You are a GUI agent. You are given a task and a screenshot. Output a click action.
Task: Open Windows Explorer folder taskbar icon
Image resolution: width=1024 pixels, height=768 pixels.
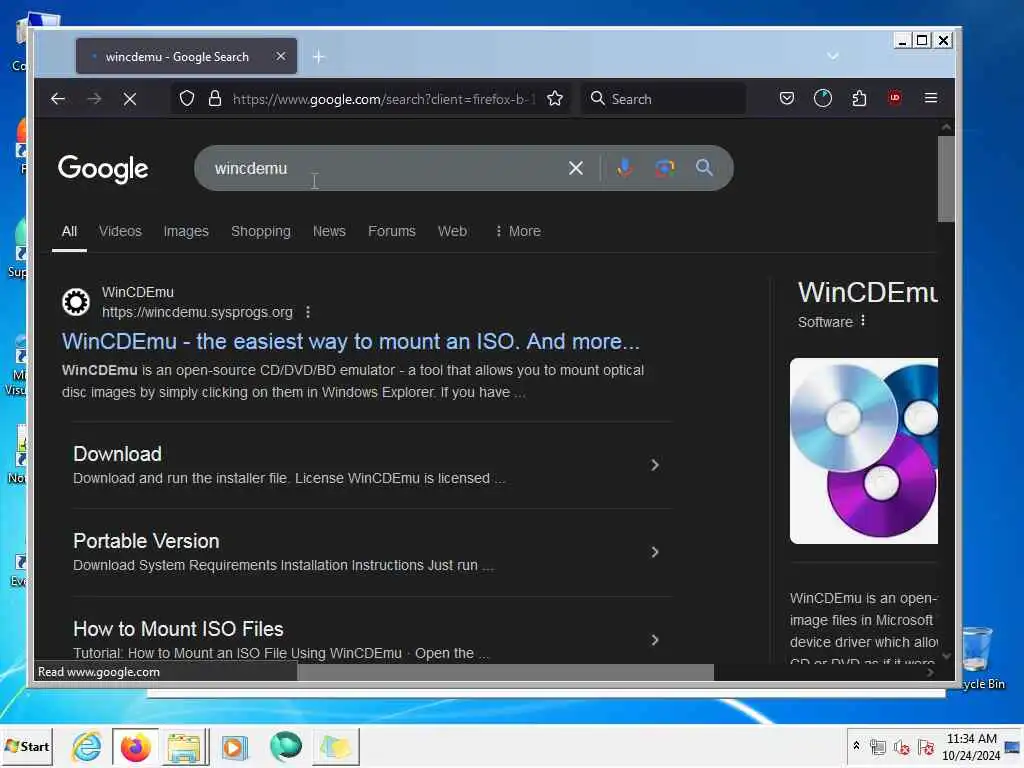pos(184,746)
